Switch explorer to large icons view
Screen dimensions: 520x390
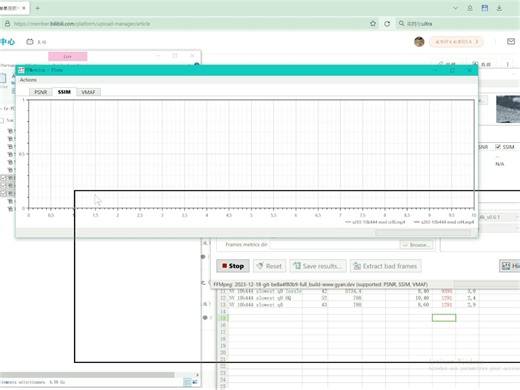pyautogui.click(x=195, y=382)
